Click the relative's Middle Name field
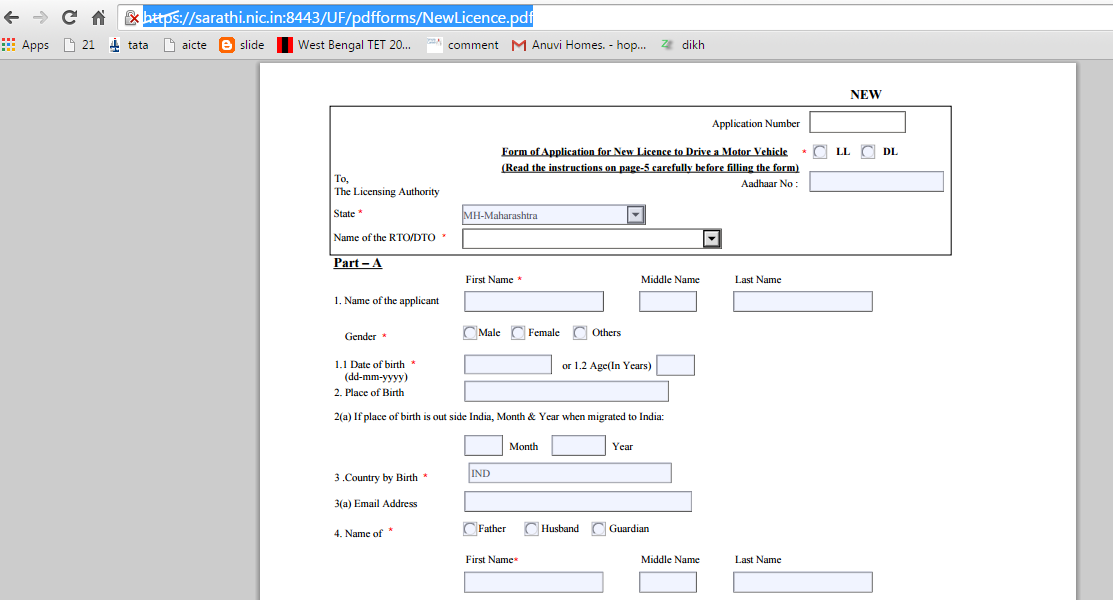 click(668, 582)
